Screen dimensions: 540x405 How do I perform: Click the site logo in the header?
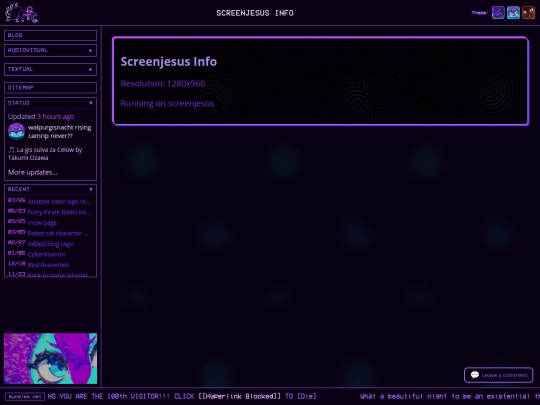(x=21, y=13)
